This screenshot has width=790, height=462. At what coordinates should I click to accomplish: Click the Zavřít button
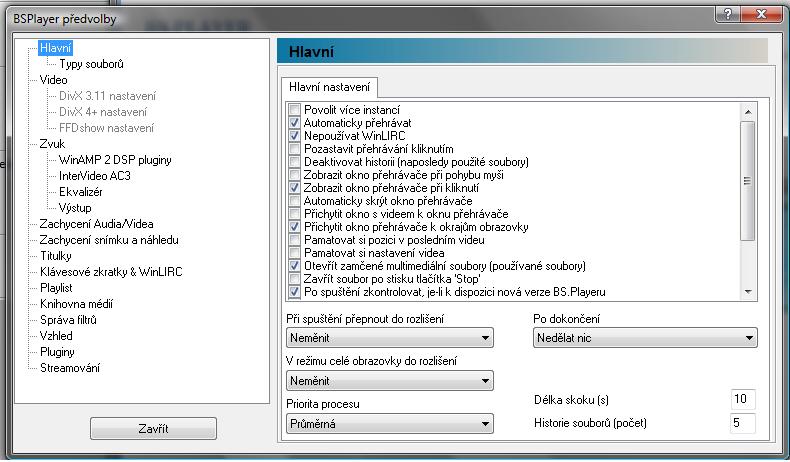pos(153,429)
